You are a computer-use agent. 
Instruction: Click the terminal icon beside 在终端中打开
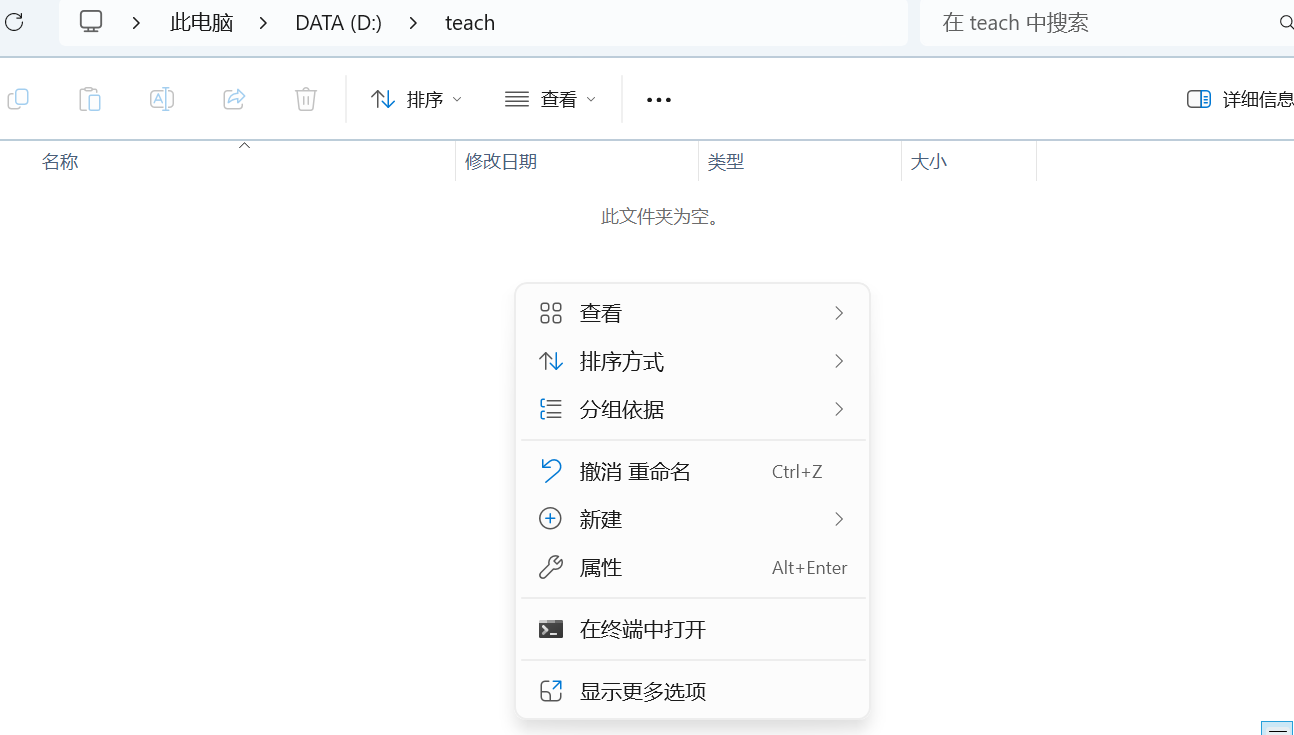[551, 629]
